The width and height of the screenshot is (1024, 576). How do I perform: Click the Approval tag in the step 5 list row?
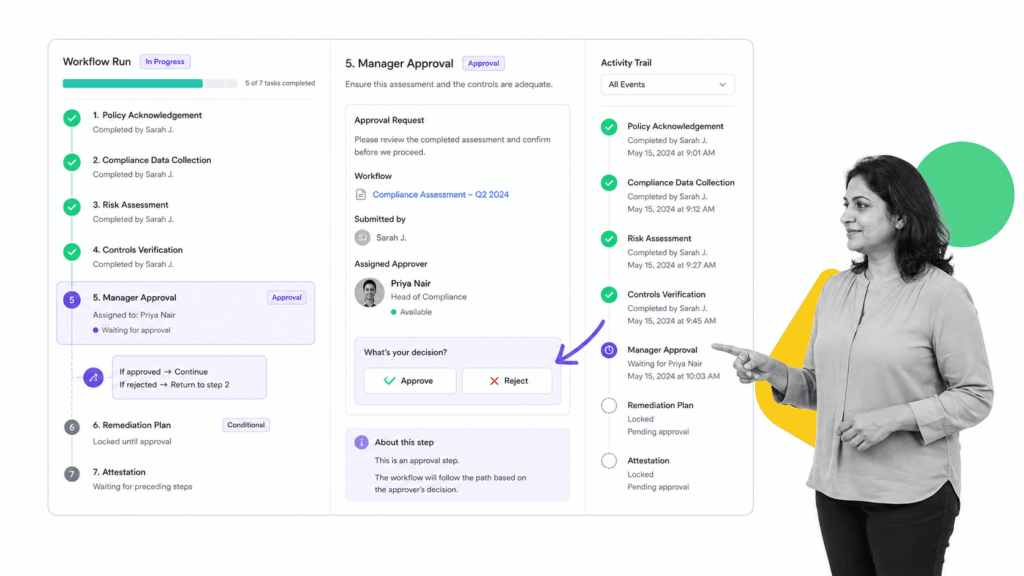pyautogui.click(x=286, y=297)
